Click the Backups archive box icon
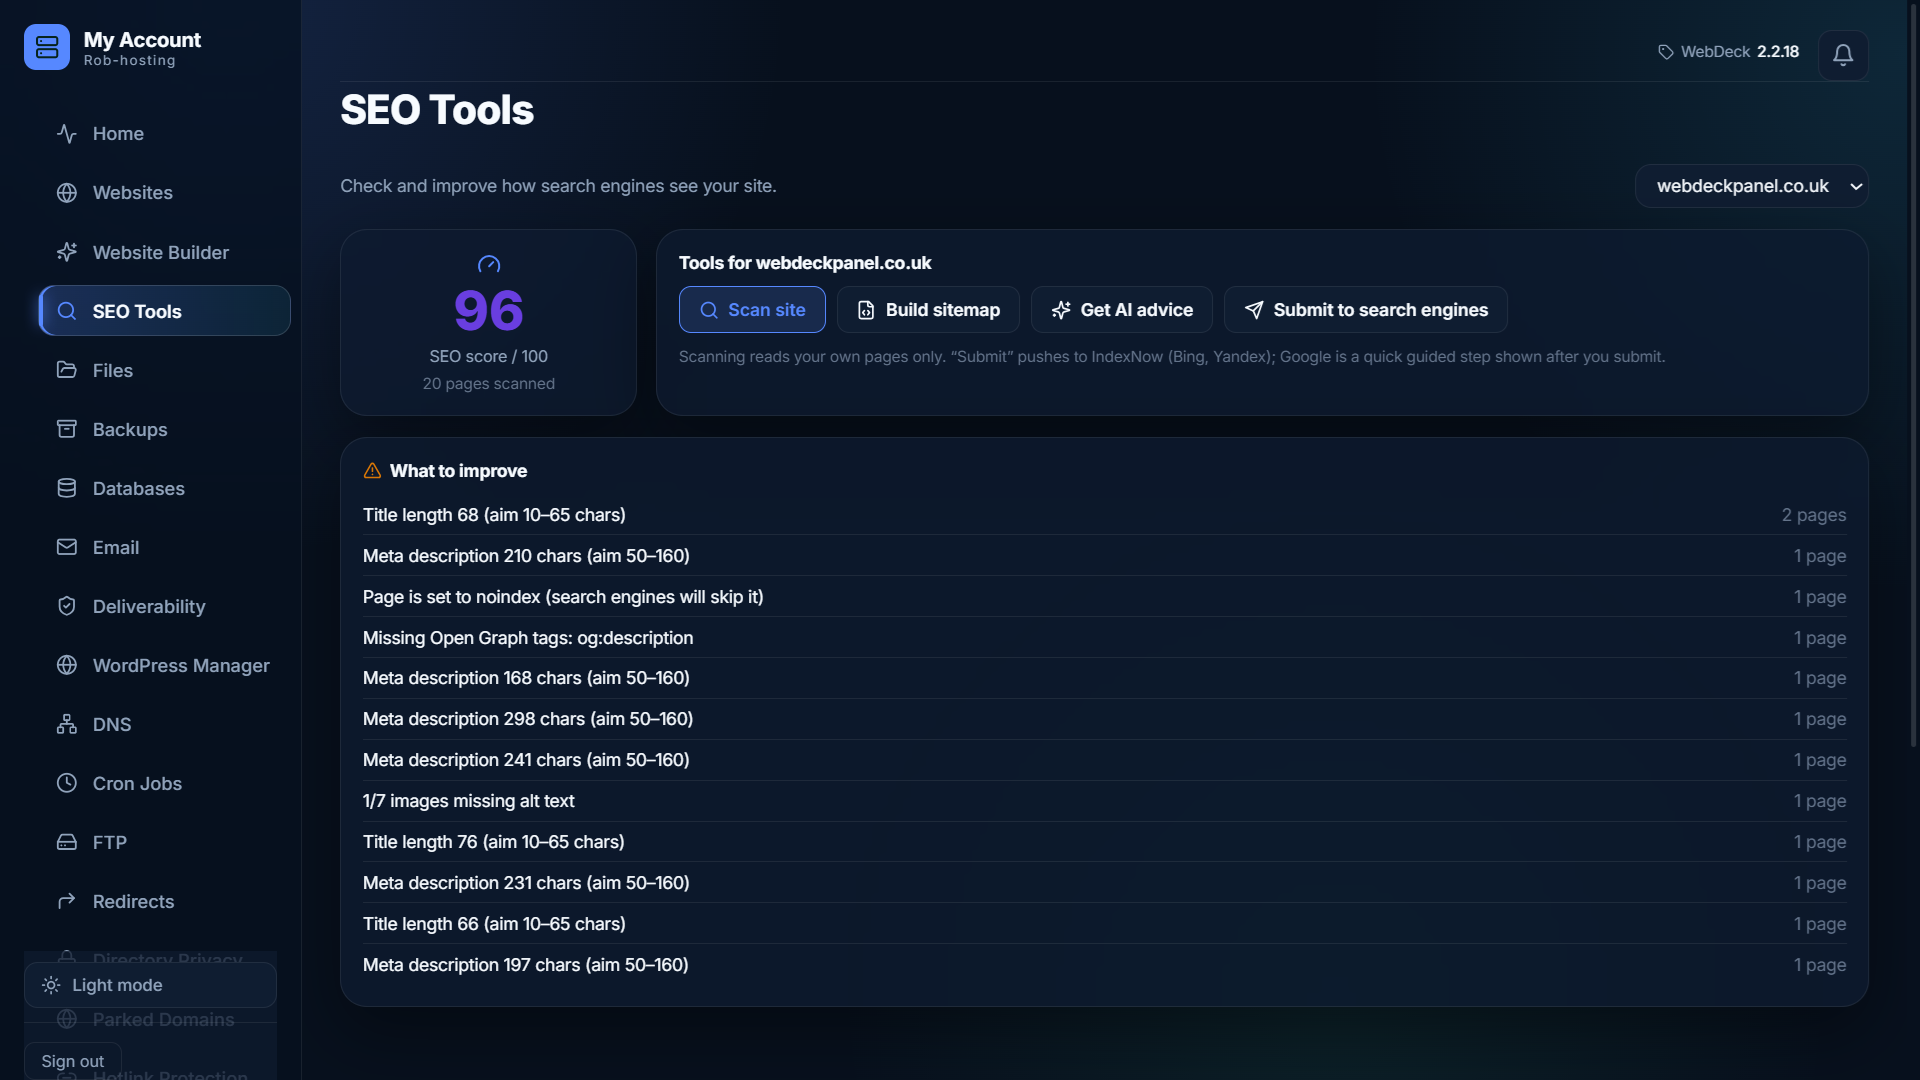This screenshot has height=1080, width=1920. pos(67,429)
